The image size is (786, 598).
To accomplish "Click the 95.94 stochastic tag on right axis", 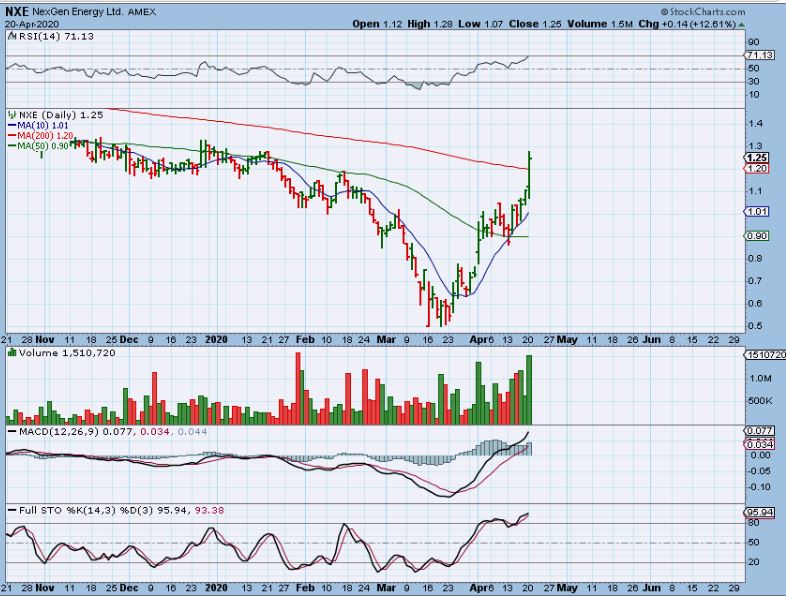I will (x=760, y=512).
